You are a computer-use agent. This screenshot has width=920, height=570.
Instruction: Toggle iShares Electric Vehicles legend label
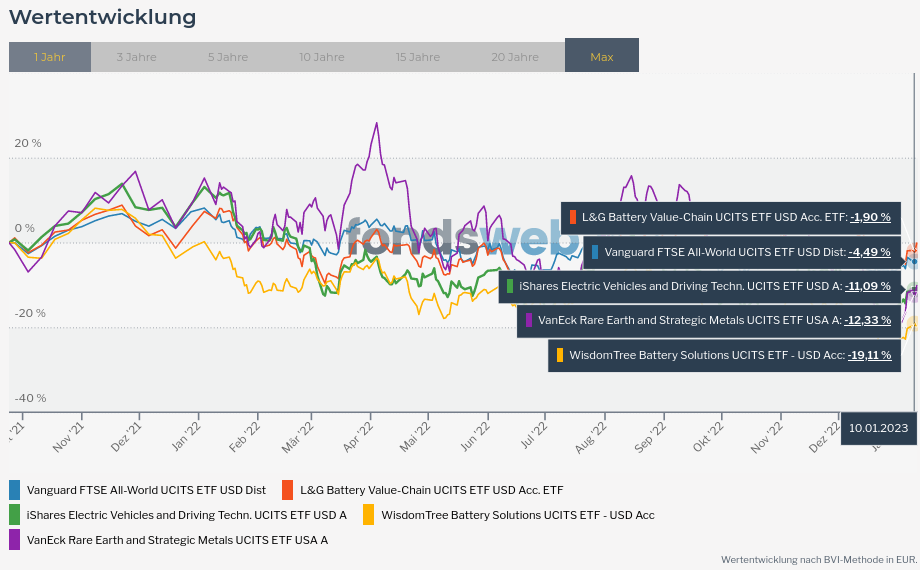186,515
